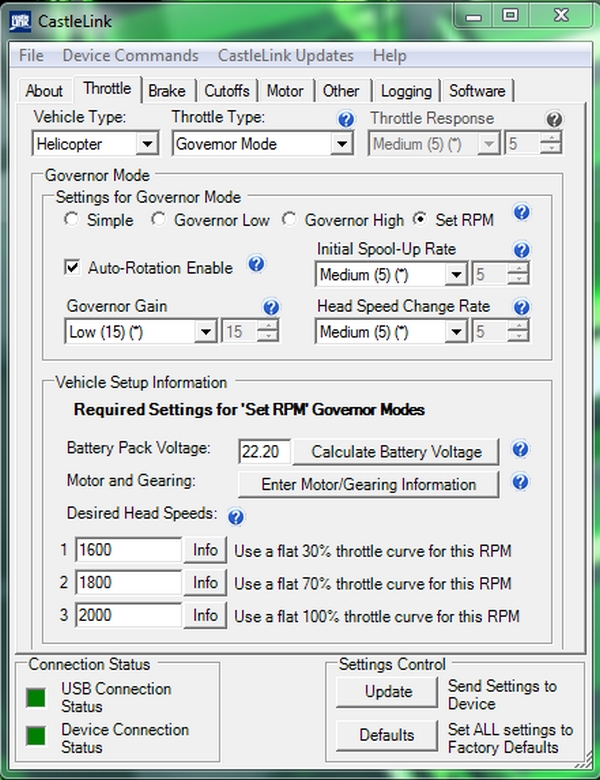This screenshot has height=780, width=600.
Task: Select the Simple governor radio button
Action: [72, 219]
